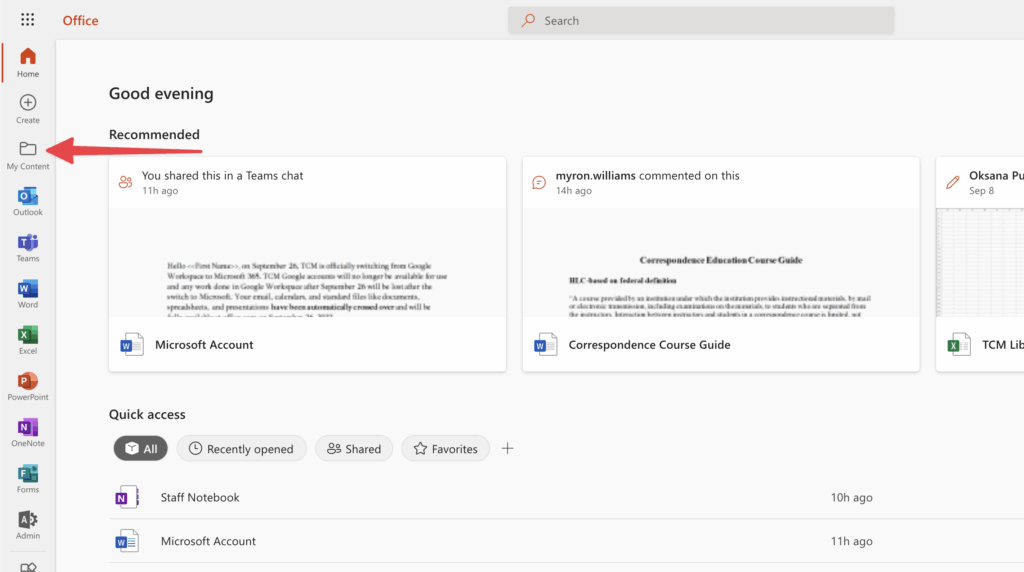The height and width of the screenshot is (572, 1024).
Task: Open Forms app from sidebar
Action: coord(28,478)
